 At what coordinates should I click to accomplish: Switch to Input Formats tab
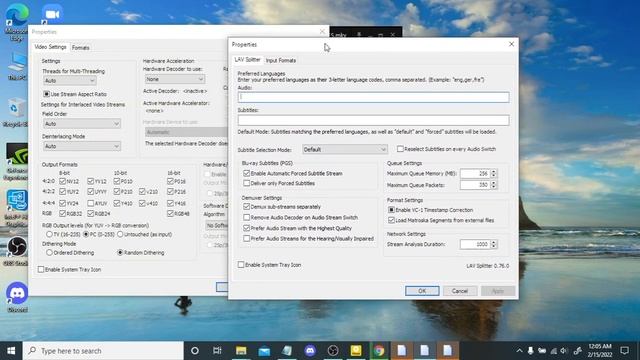pyautogui.click(x=281, y=60)
